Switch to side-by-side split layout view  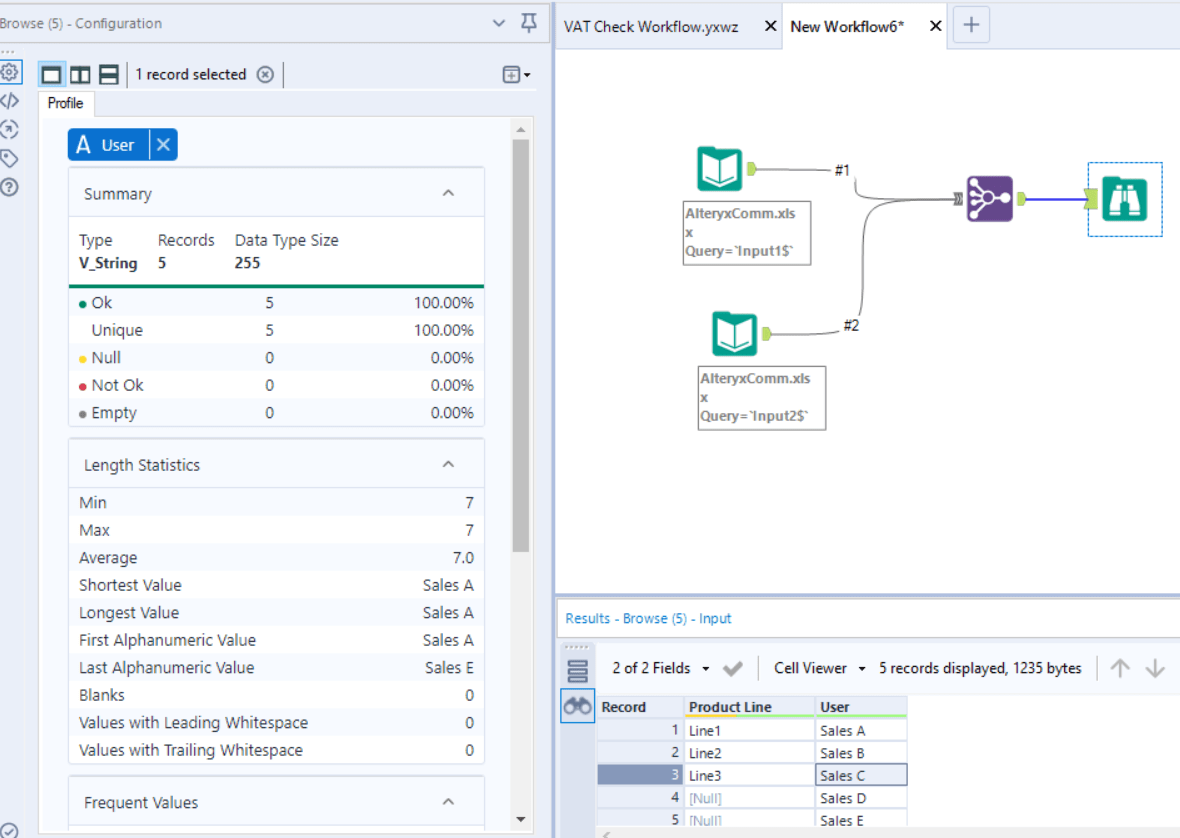tap(81, 74)
